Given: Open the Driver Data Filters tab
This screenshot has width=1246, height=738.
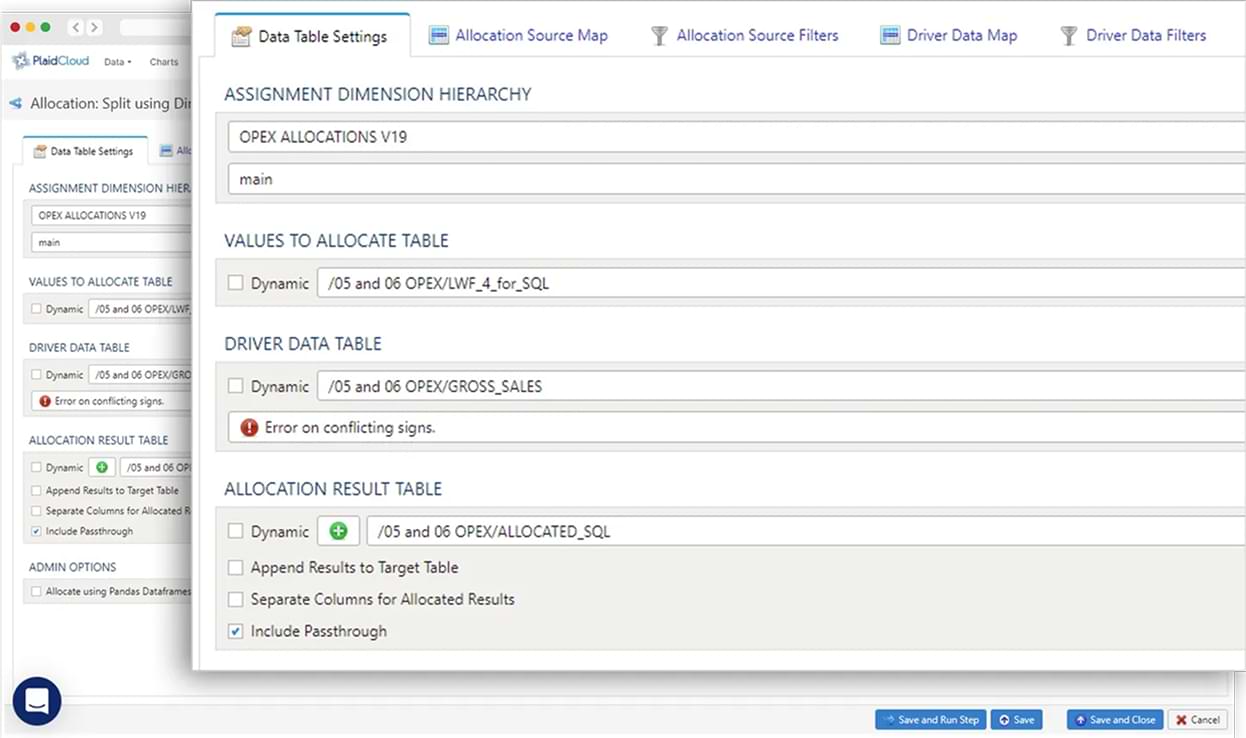Looking at the screenshot, I should tap(1133, 35).
